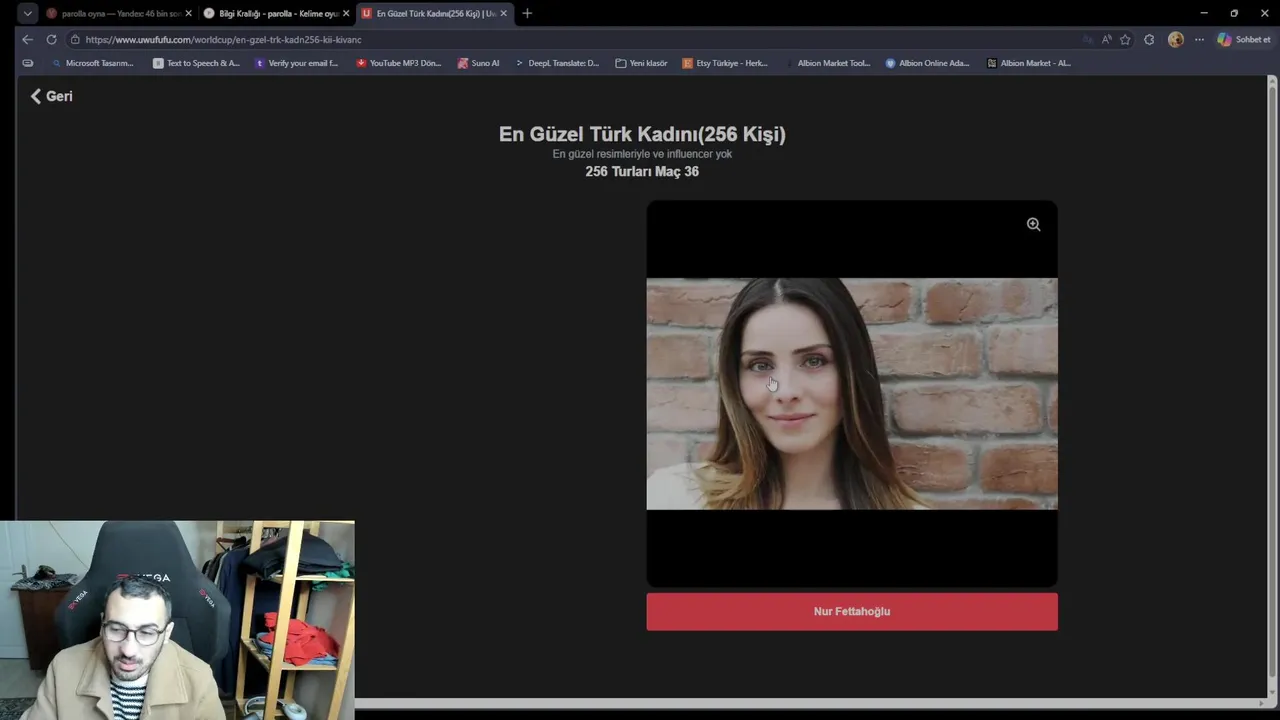The image size is (1280, 720).
Task: Vote for Nur Fettahoğlu with the red button
Action: coord(851,611)
